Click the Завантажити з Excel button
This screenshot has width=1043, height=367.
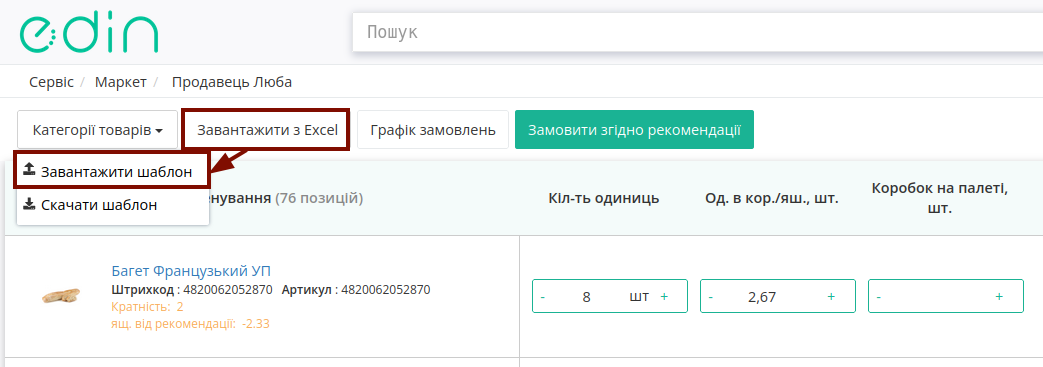pos(267,130)
